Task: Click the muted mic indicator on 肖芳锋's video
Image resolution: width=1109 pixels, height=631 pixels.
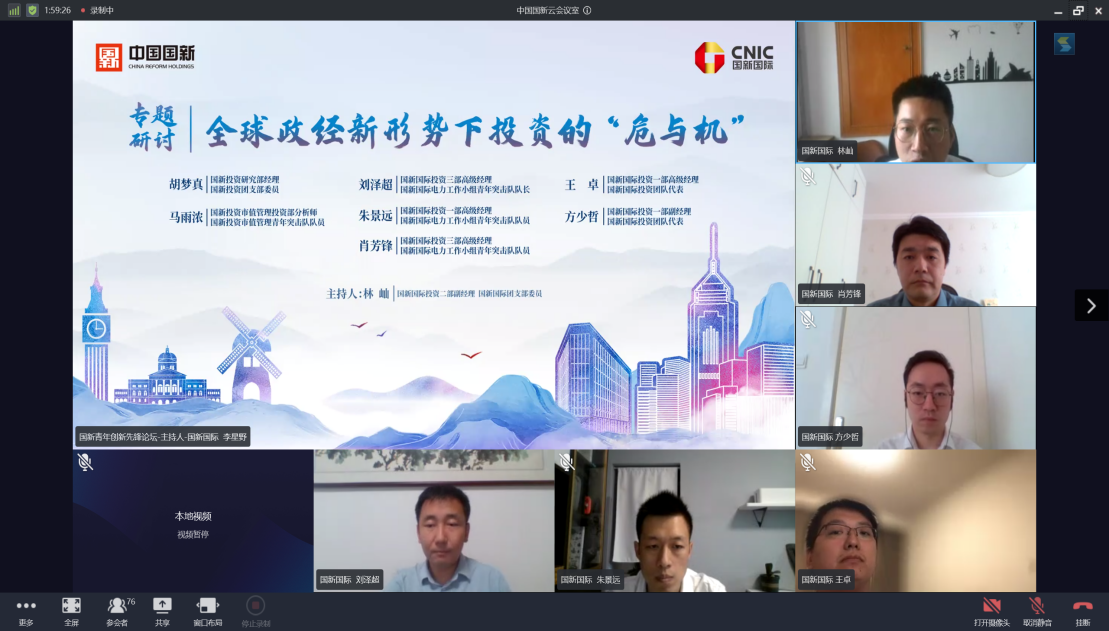Action: [x=809, y=177]
